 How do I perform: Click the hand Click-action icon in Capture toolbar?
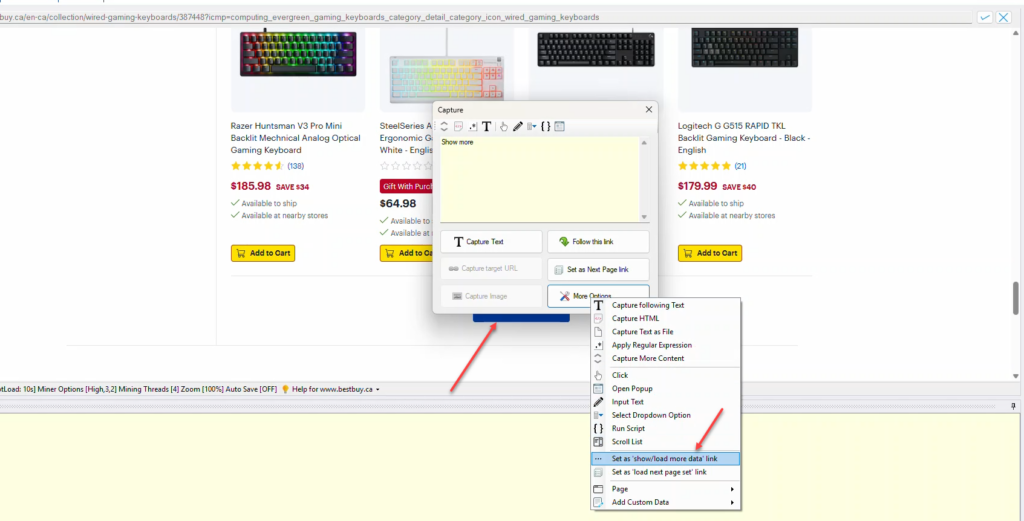(504, 127)
